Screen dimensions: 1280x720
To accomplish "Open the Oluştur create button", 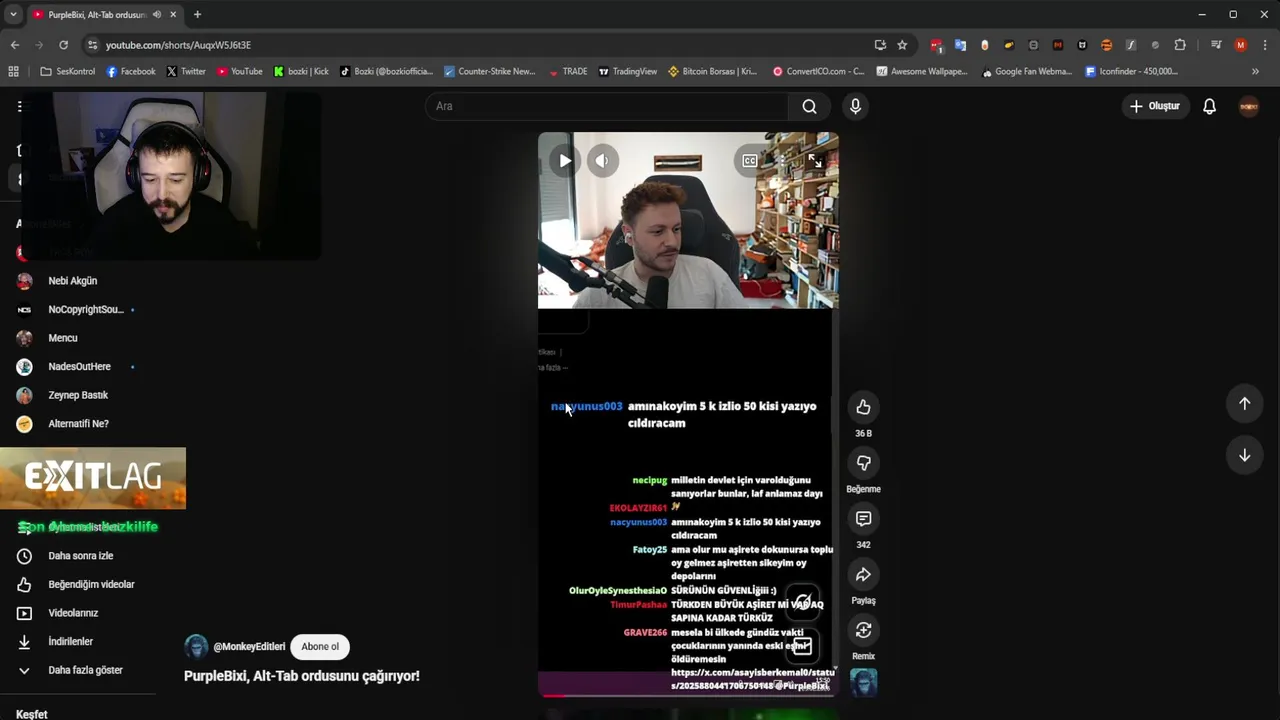I will pos(1155,106).
